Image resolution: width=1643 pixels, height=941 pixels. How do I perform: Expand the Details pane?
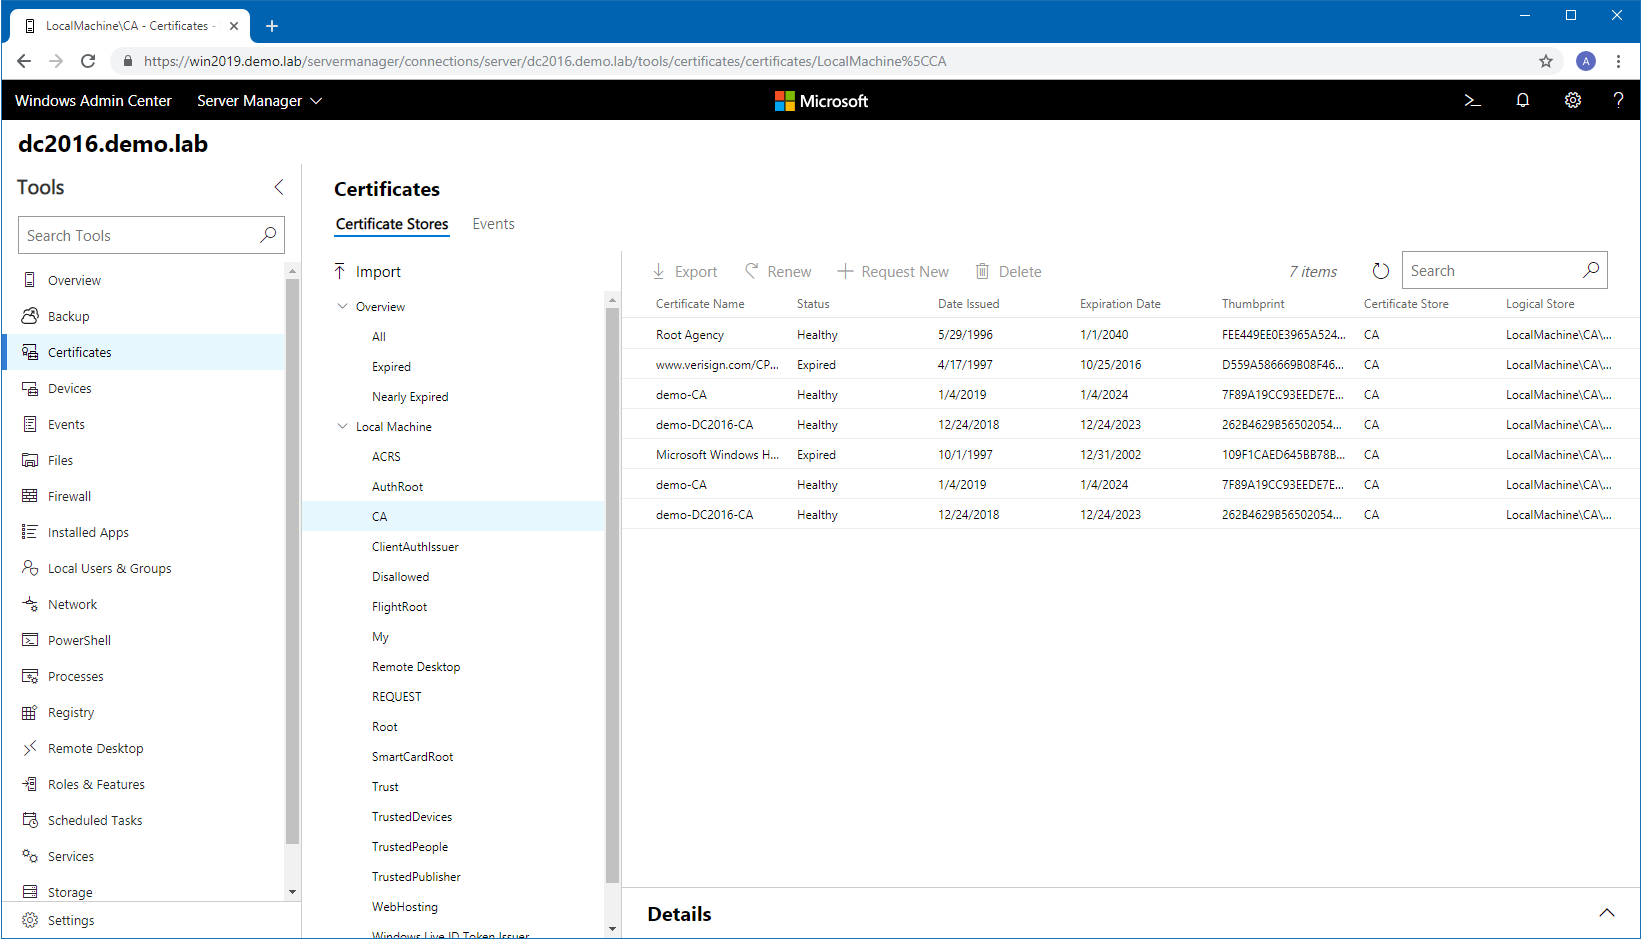pos(1606,913)
